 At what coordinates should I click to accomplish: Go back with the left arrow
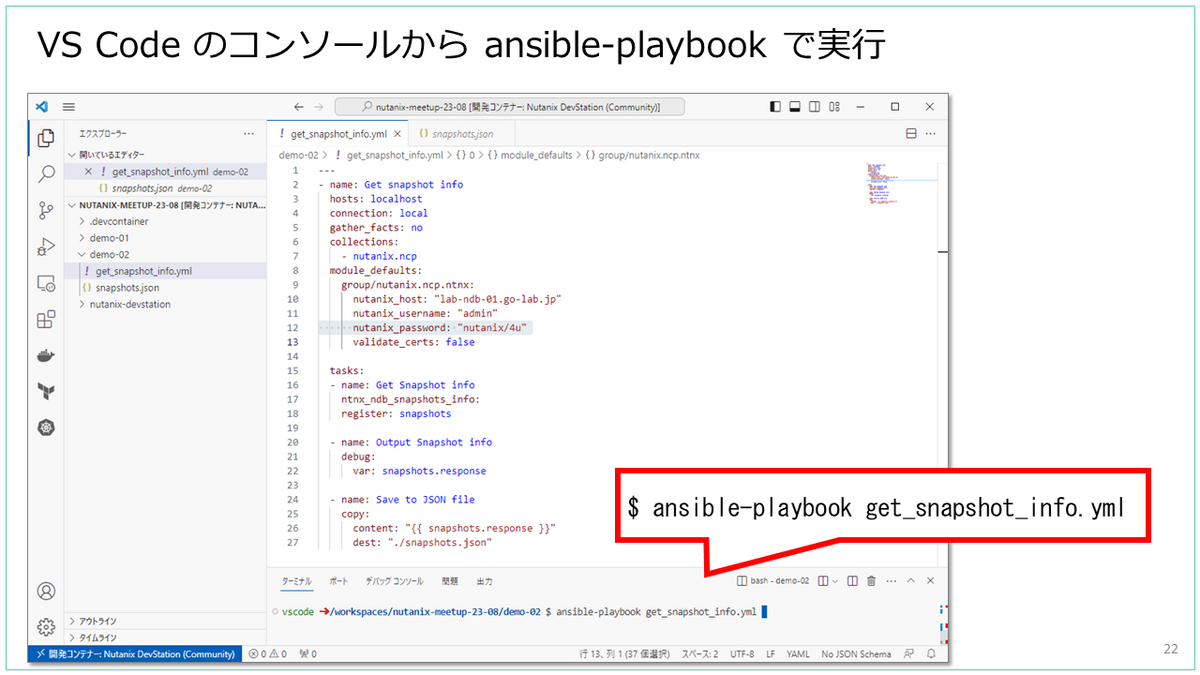click(298, 106)
